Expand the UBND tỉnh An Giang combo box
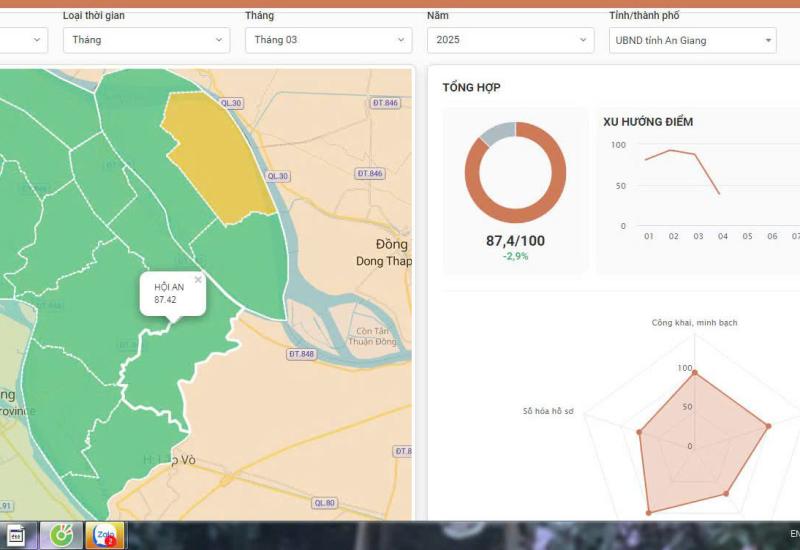This screenshot has width=800, height=550. [x=693, y=40]
